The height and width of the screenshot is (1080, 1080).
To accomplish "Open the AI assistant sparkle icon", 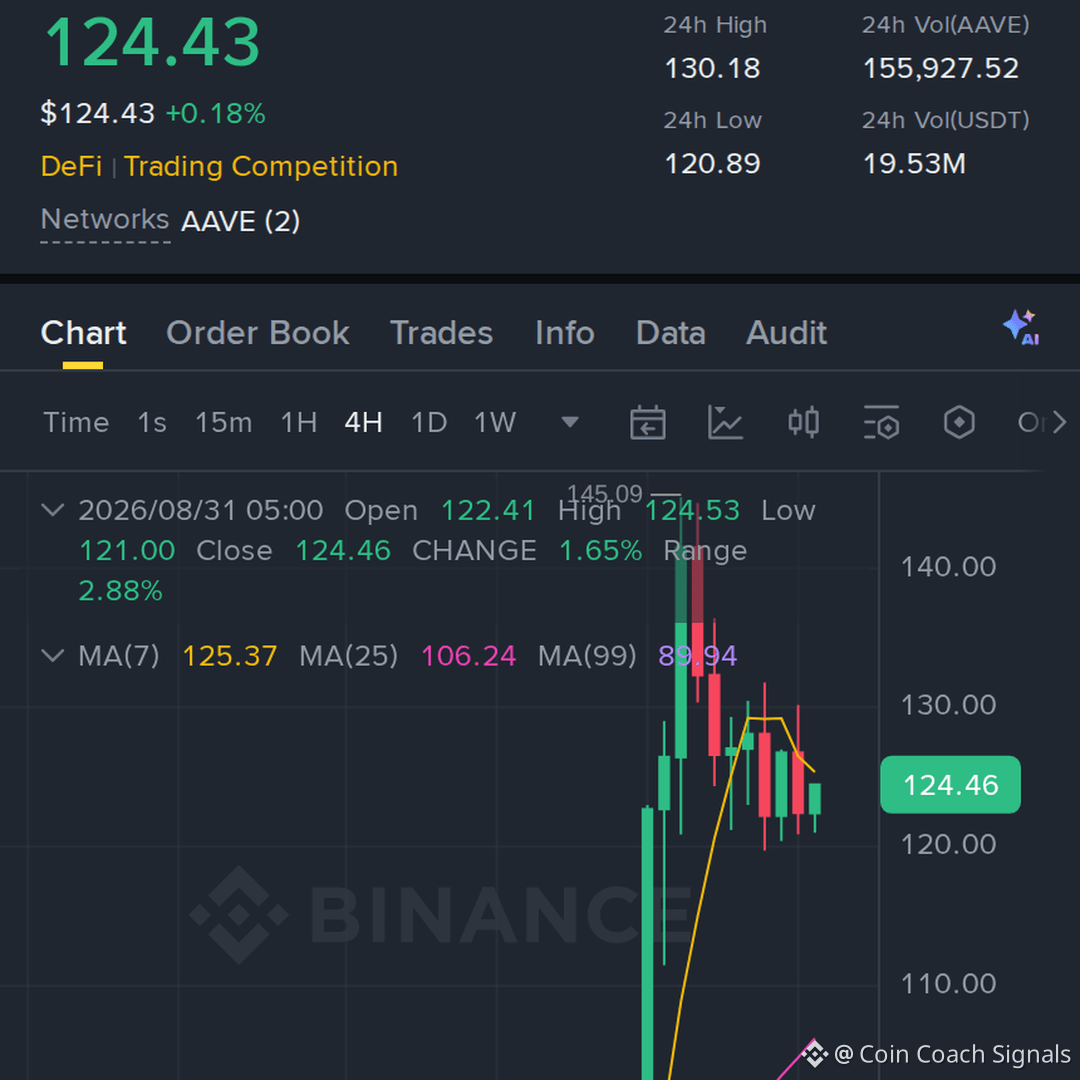I will pyautogui.click(x=1021, y=328).
